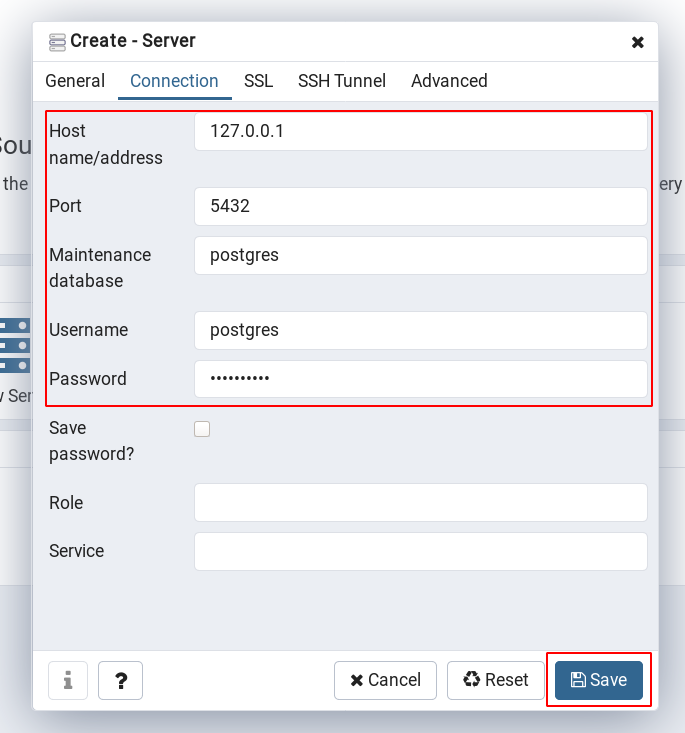
Task: Click the Cancel button
Action: [385, 680]
